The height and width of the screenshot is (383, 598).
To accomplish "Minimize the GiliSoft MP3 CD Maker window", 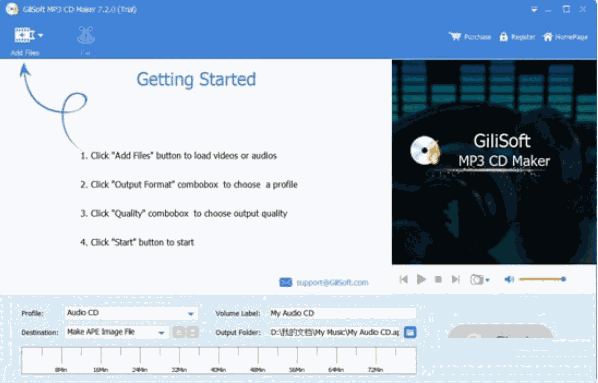I will click(548, 10).
